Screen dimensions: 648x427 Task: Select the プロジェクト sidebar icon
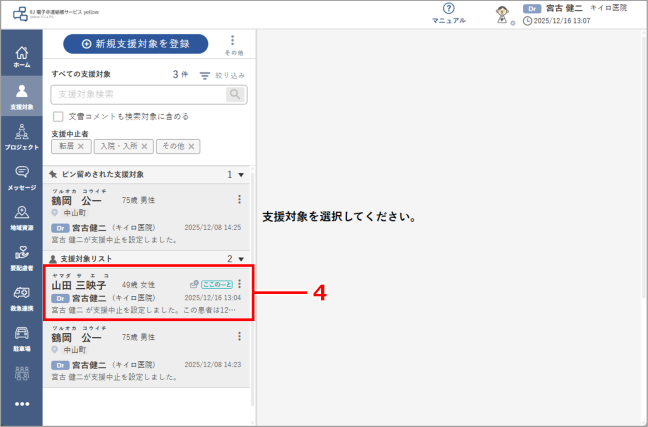pyautogui.click(x=21, y=137)
